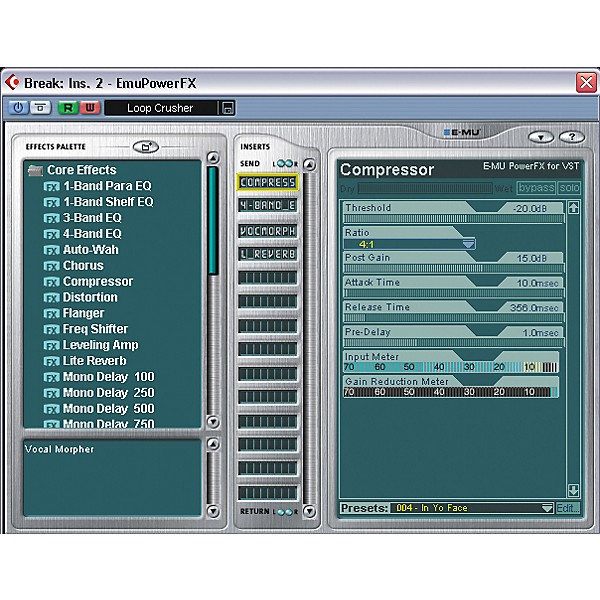Click the Gain Reduction Meter display
Viewport: 600px width, 600px height.
(x=451, y=392)
